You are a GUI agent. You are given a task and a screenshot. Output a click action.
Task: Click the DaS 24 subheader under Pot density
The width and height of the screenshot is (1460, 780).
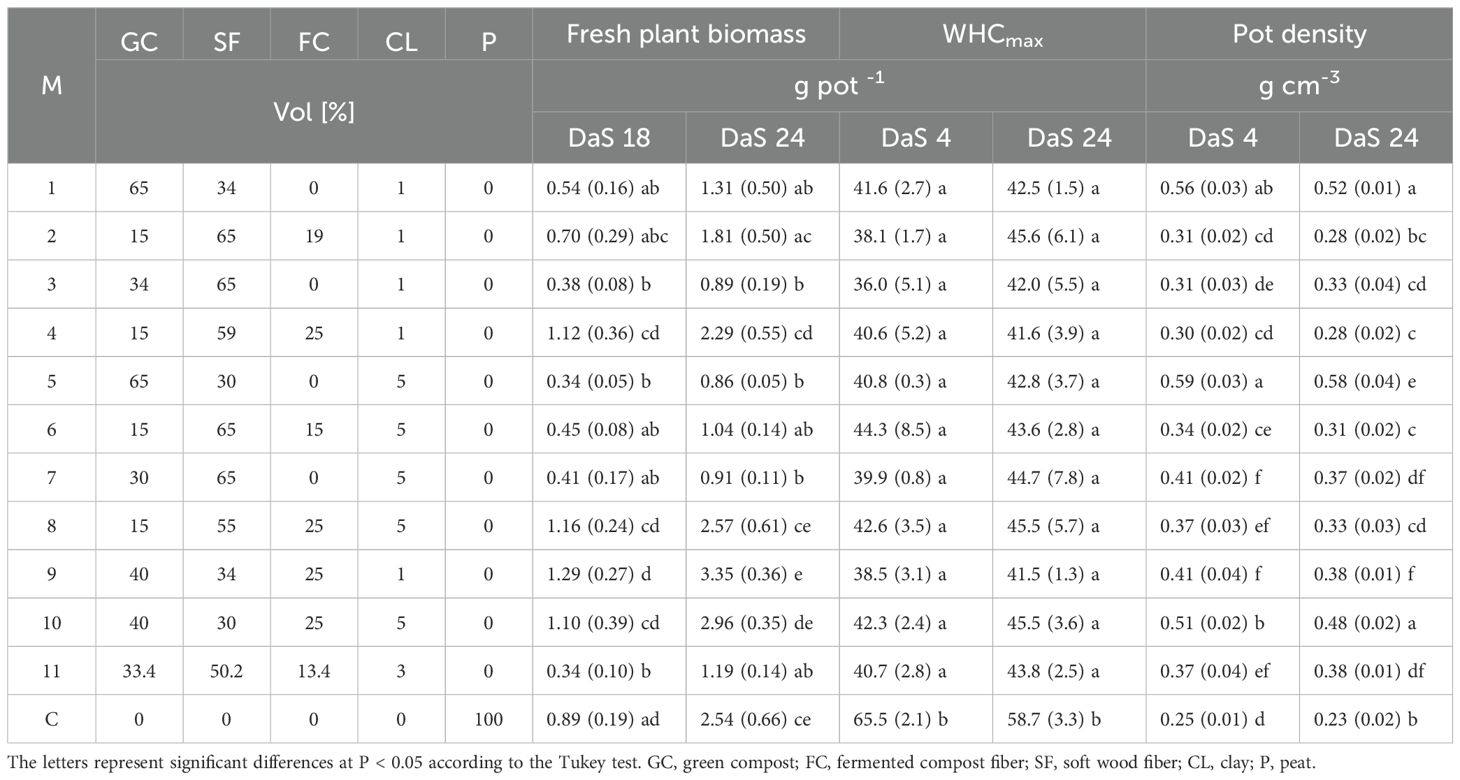pos(1376,138)
